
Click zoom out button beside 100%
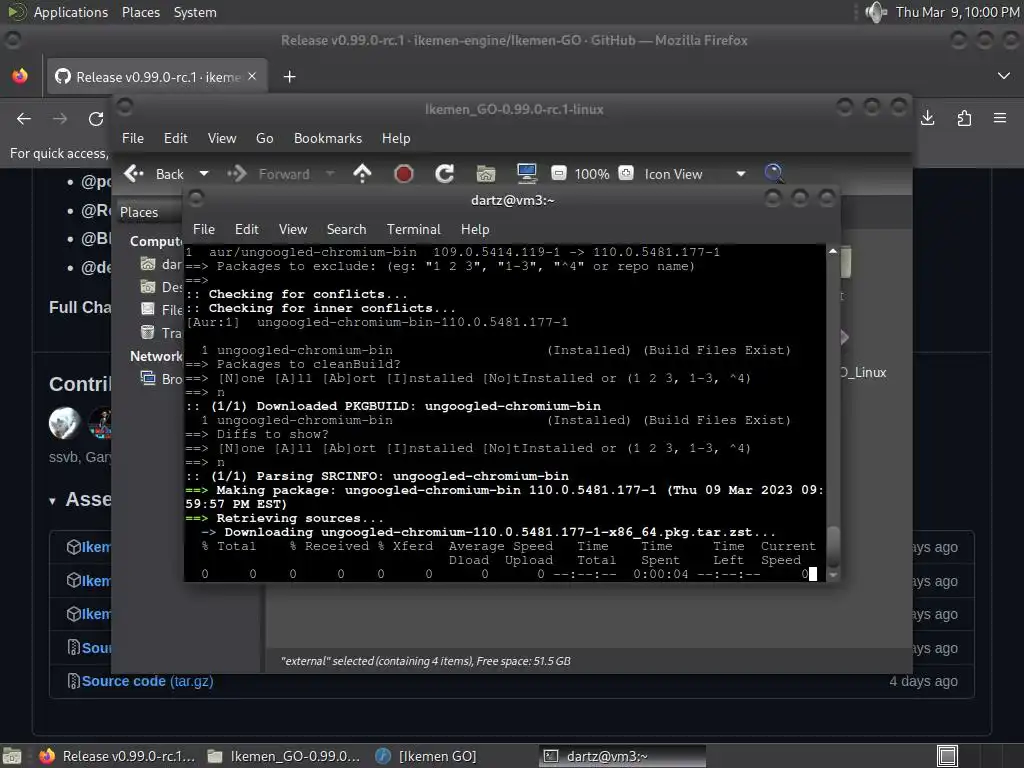click(558, 173)
